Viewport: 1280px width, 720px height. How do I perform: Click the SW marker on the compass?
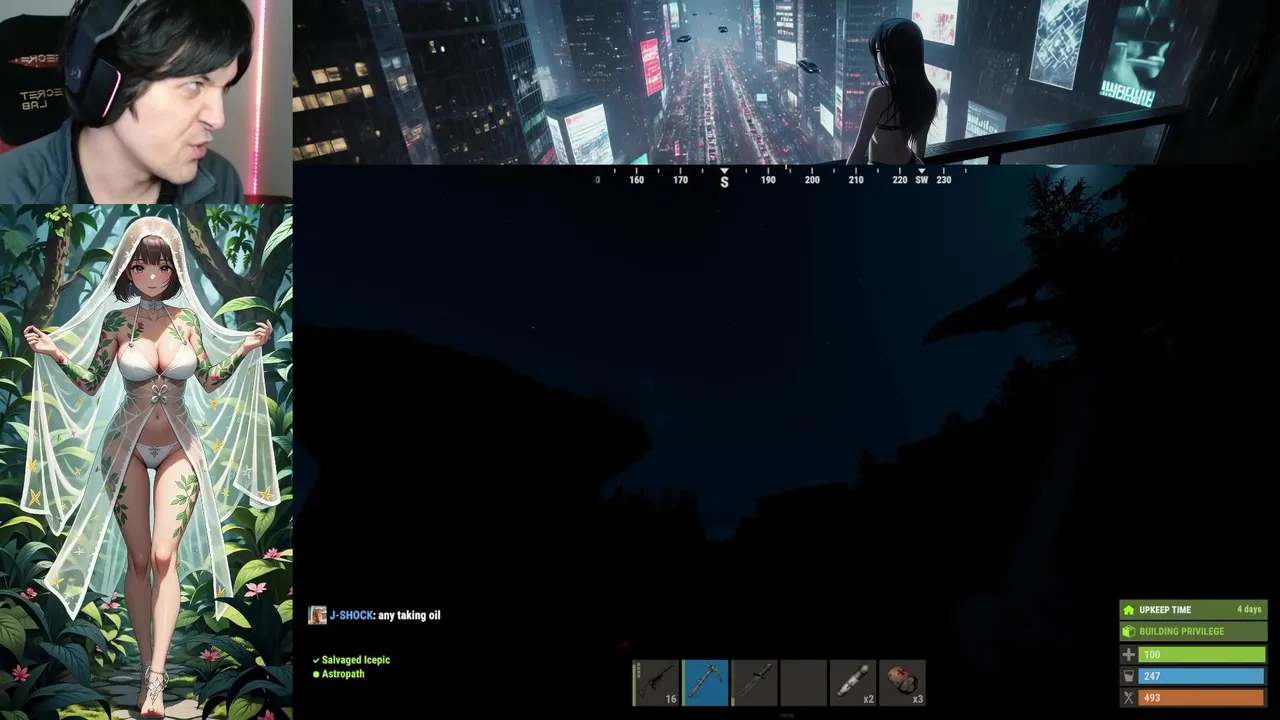pos(921,180)
